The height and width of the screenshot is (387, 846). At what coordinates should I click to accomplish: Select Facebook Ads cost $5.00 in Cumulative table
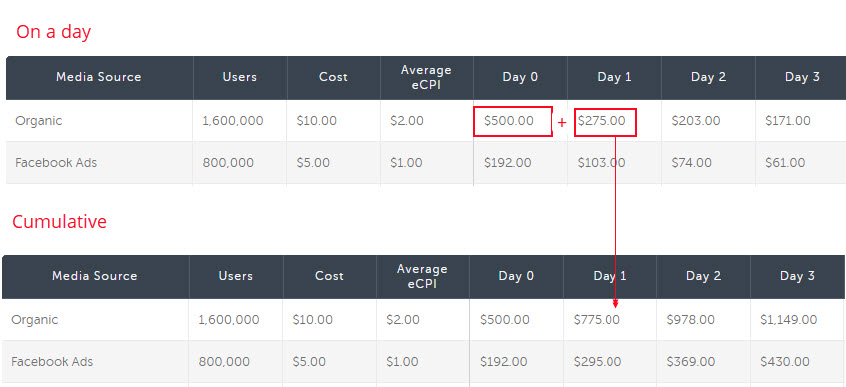point(309,362)
